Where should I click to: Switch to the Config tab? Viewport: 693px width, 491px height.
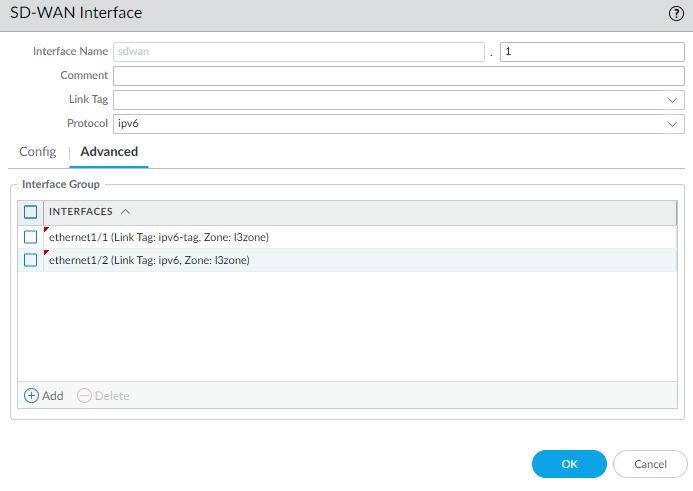pos(38,152)
